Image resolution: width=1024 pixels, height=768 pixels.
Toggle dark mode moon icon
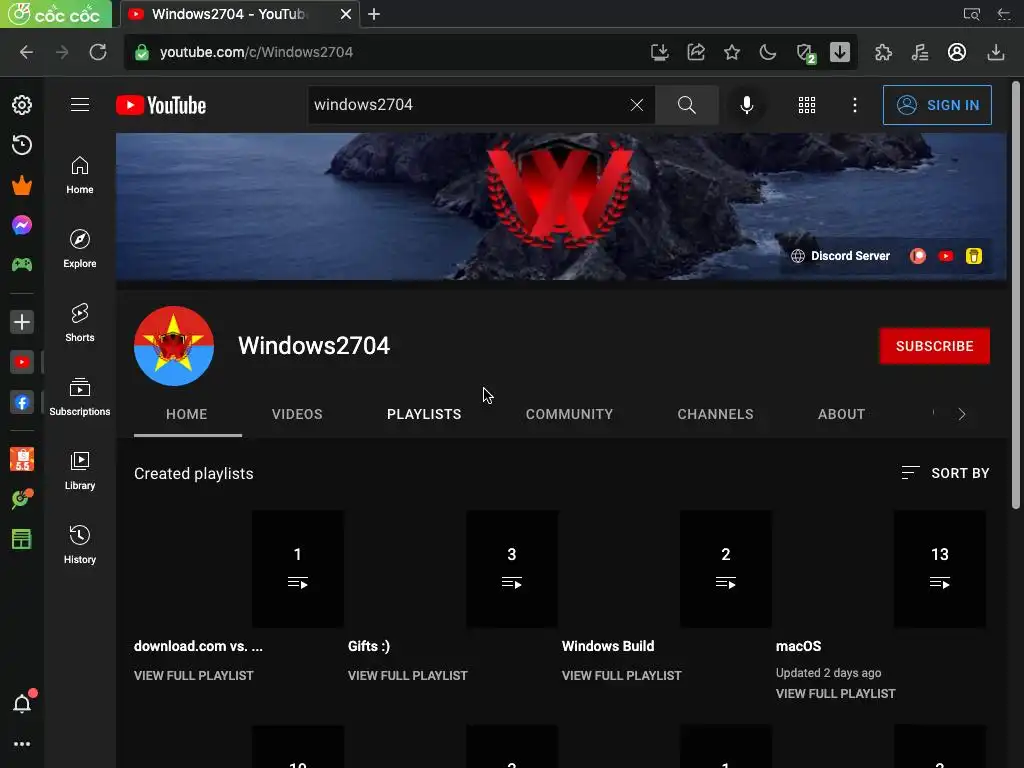[768, 52]
